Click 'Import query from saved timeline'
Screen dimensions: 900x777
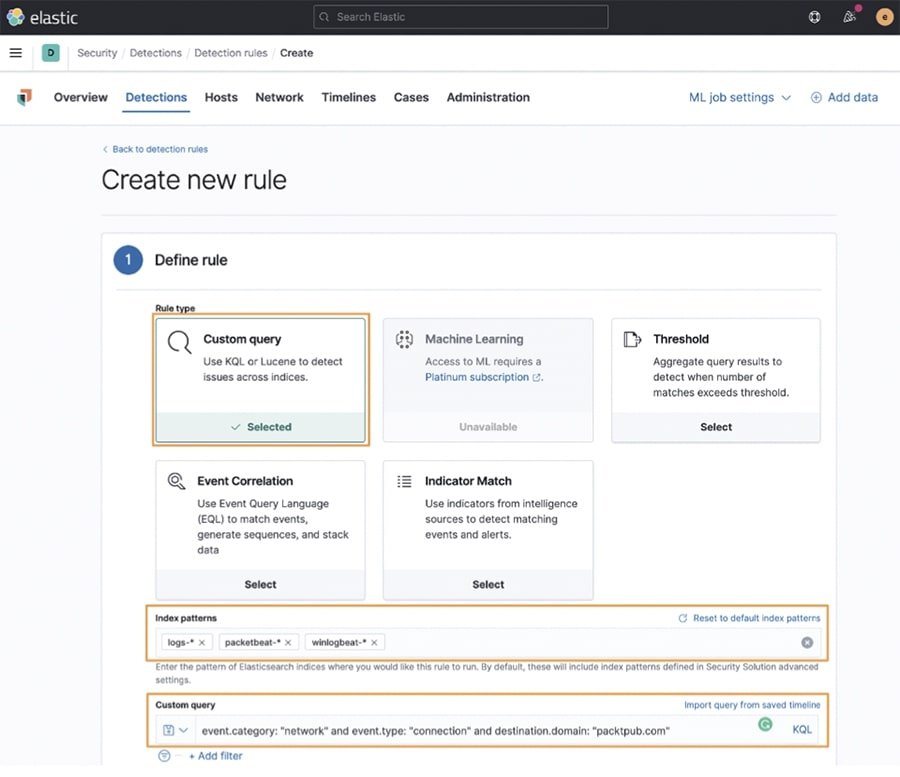click(752, 704)
